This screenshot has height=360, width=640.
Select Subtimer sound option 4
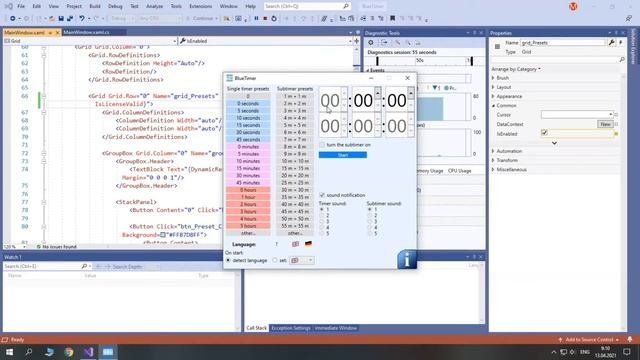click(x=370, y=227)
